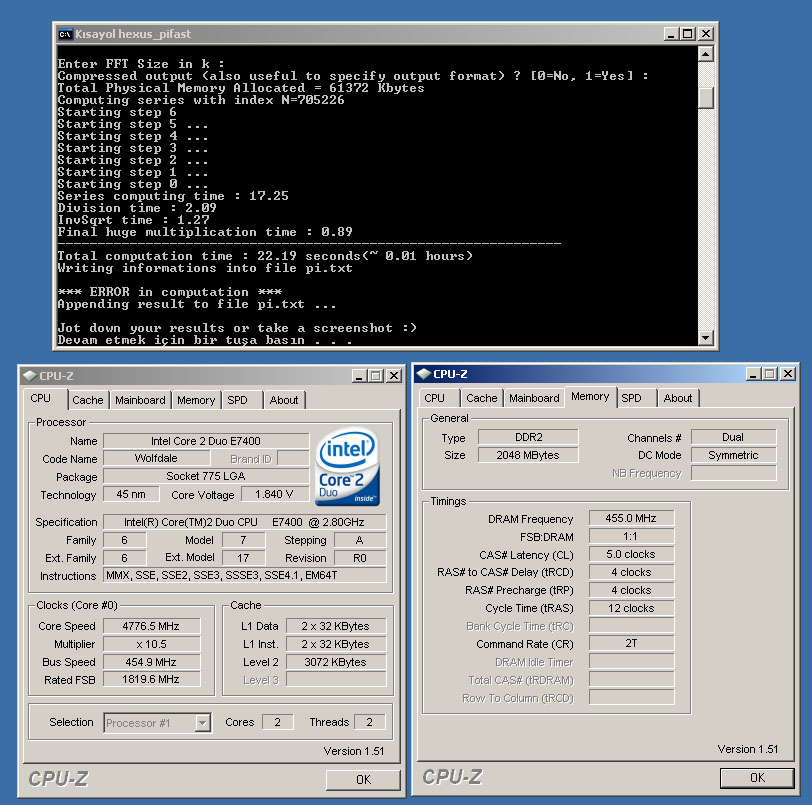
Task: Click the Intel Core 2 Duo logo badge
Action: coord(347,466)
